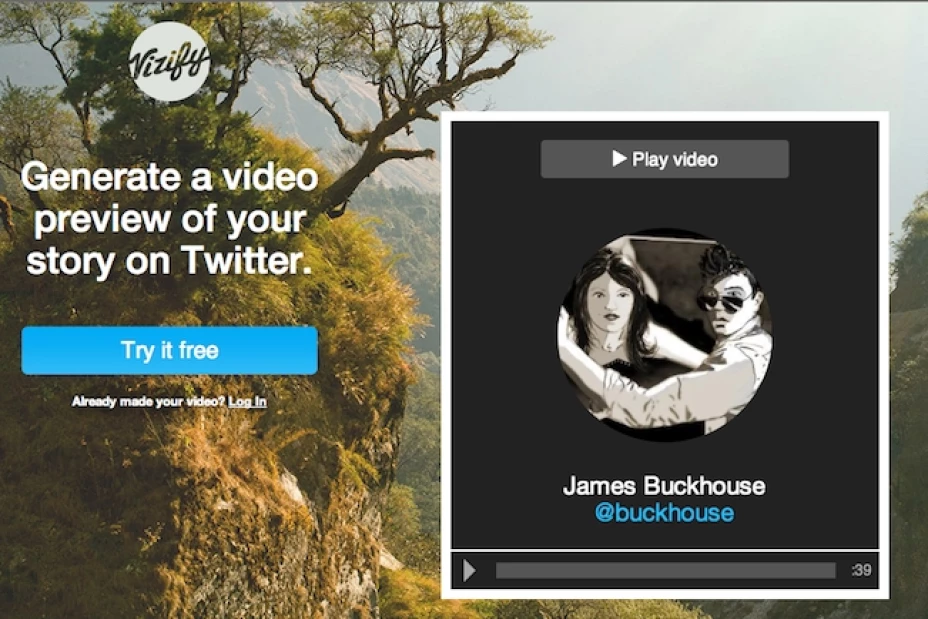Click the @buckhouse Twitter handle

point(663,514)
